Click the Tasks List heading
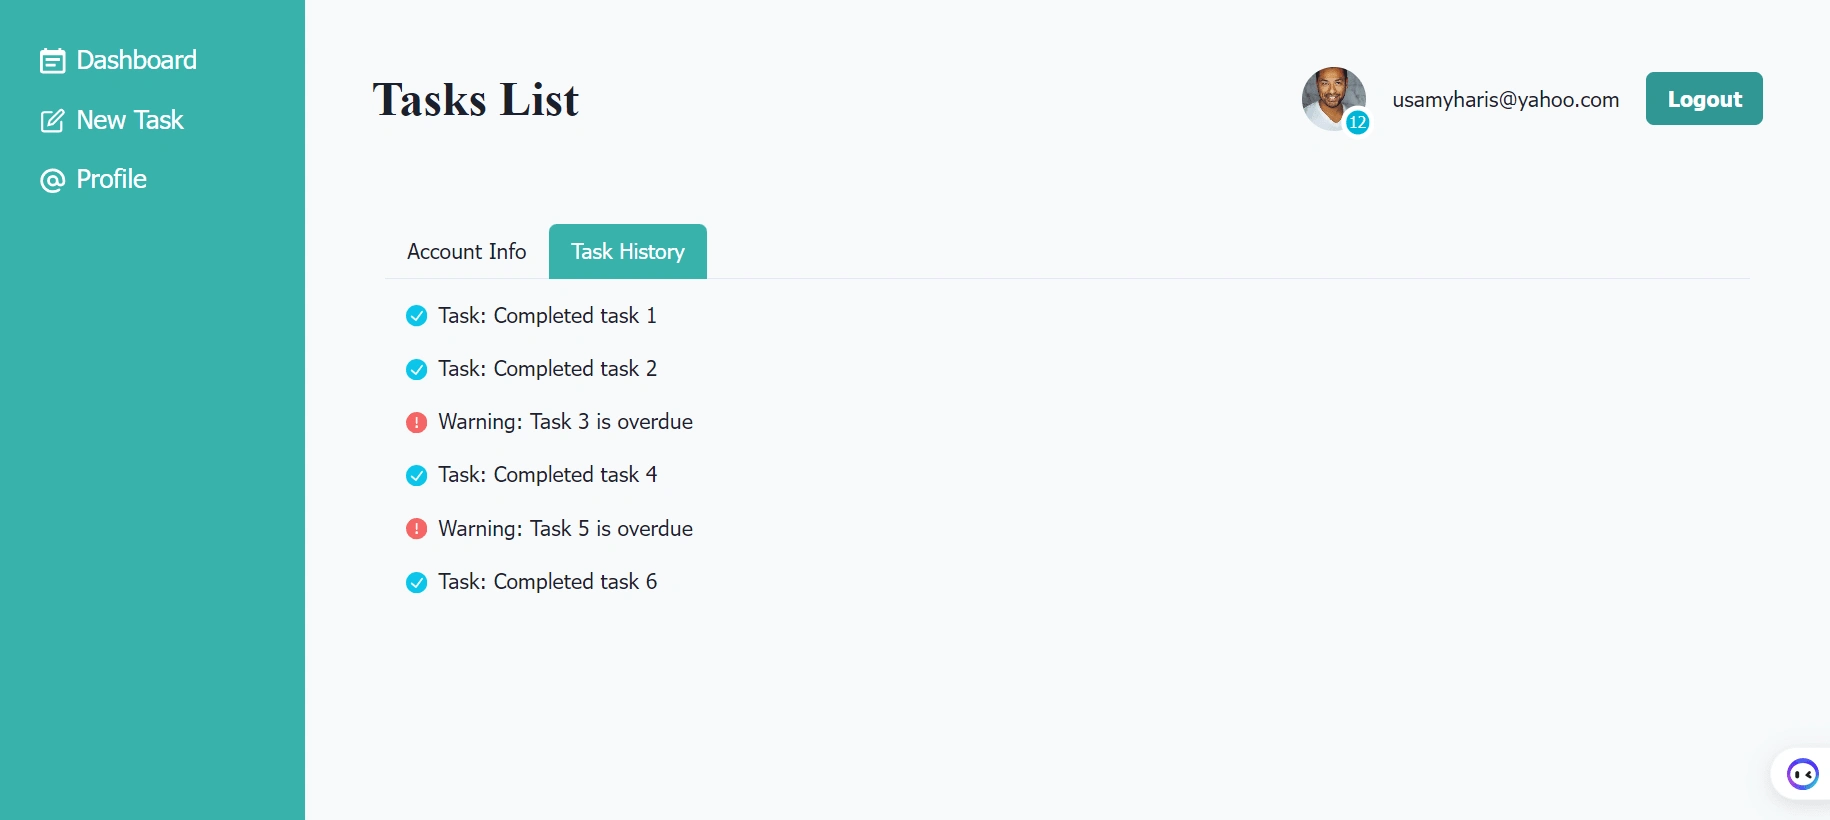The height and width of the screenshot is (820, 1830). (x=476, y=99)
